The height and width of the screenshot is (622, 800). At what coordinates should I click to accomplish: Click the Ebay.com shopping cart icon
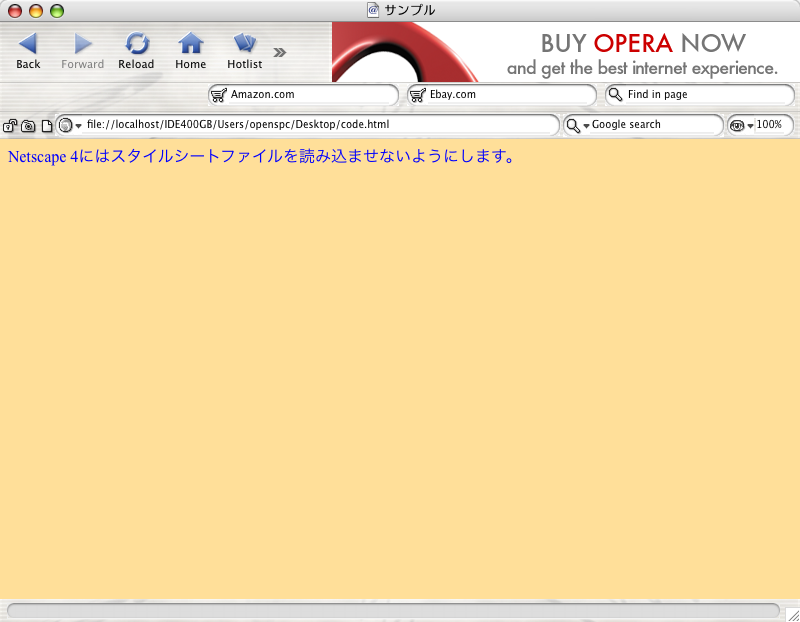click(x=418, y=95)
